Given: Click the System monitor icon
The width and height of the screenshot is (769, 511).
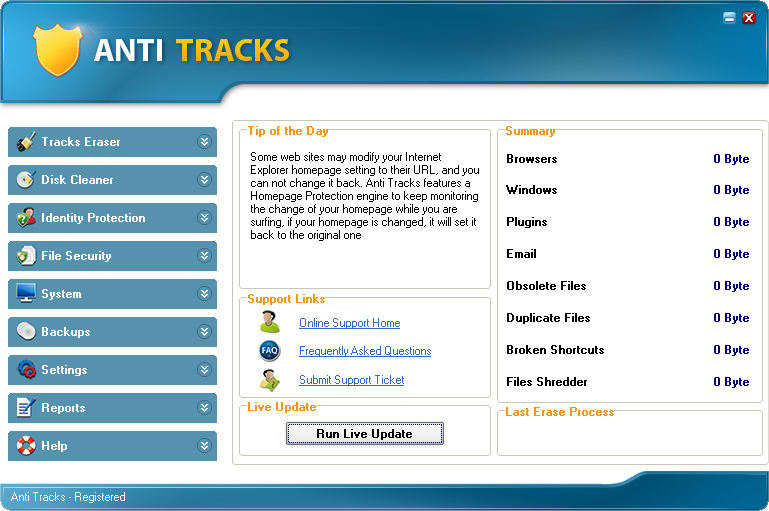Looking at the screenshot, I should tap(26, 293).
